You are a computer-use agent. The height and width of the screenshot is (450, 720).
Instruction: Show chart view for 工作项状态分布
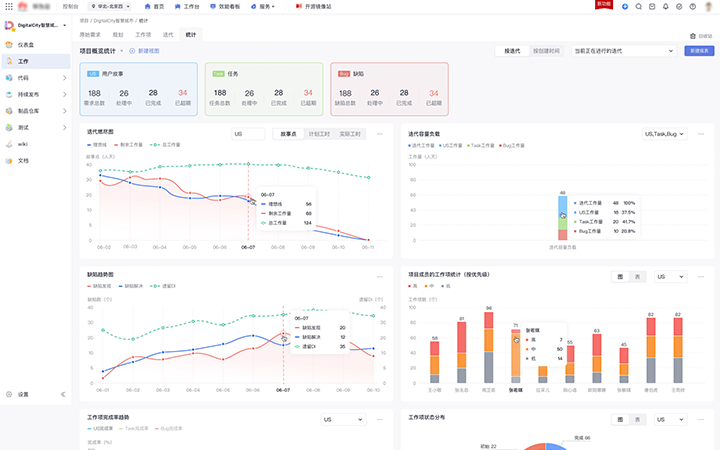click(620, 419)
